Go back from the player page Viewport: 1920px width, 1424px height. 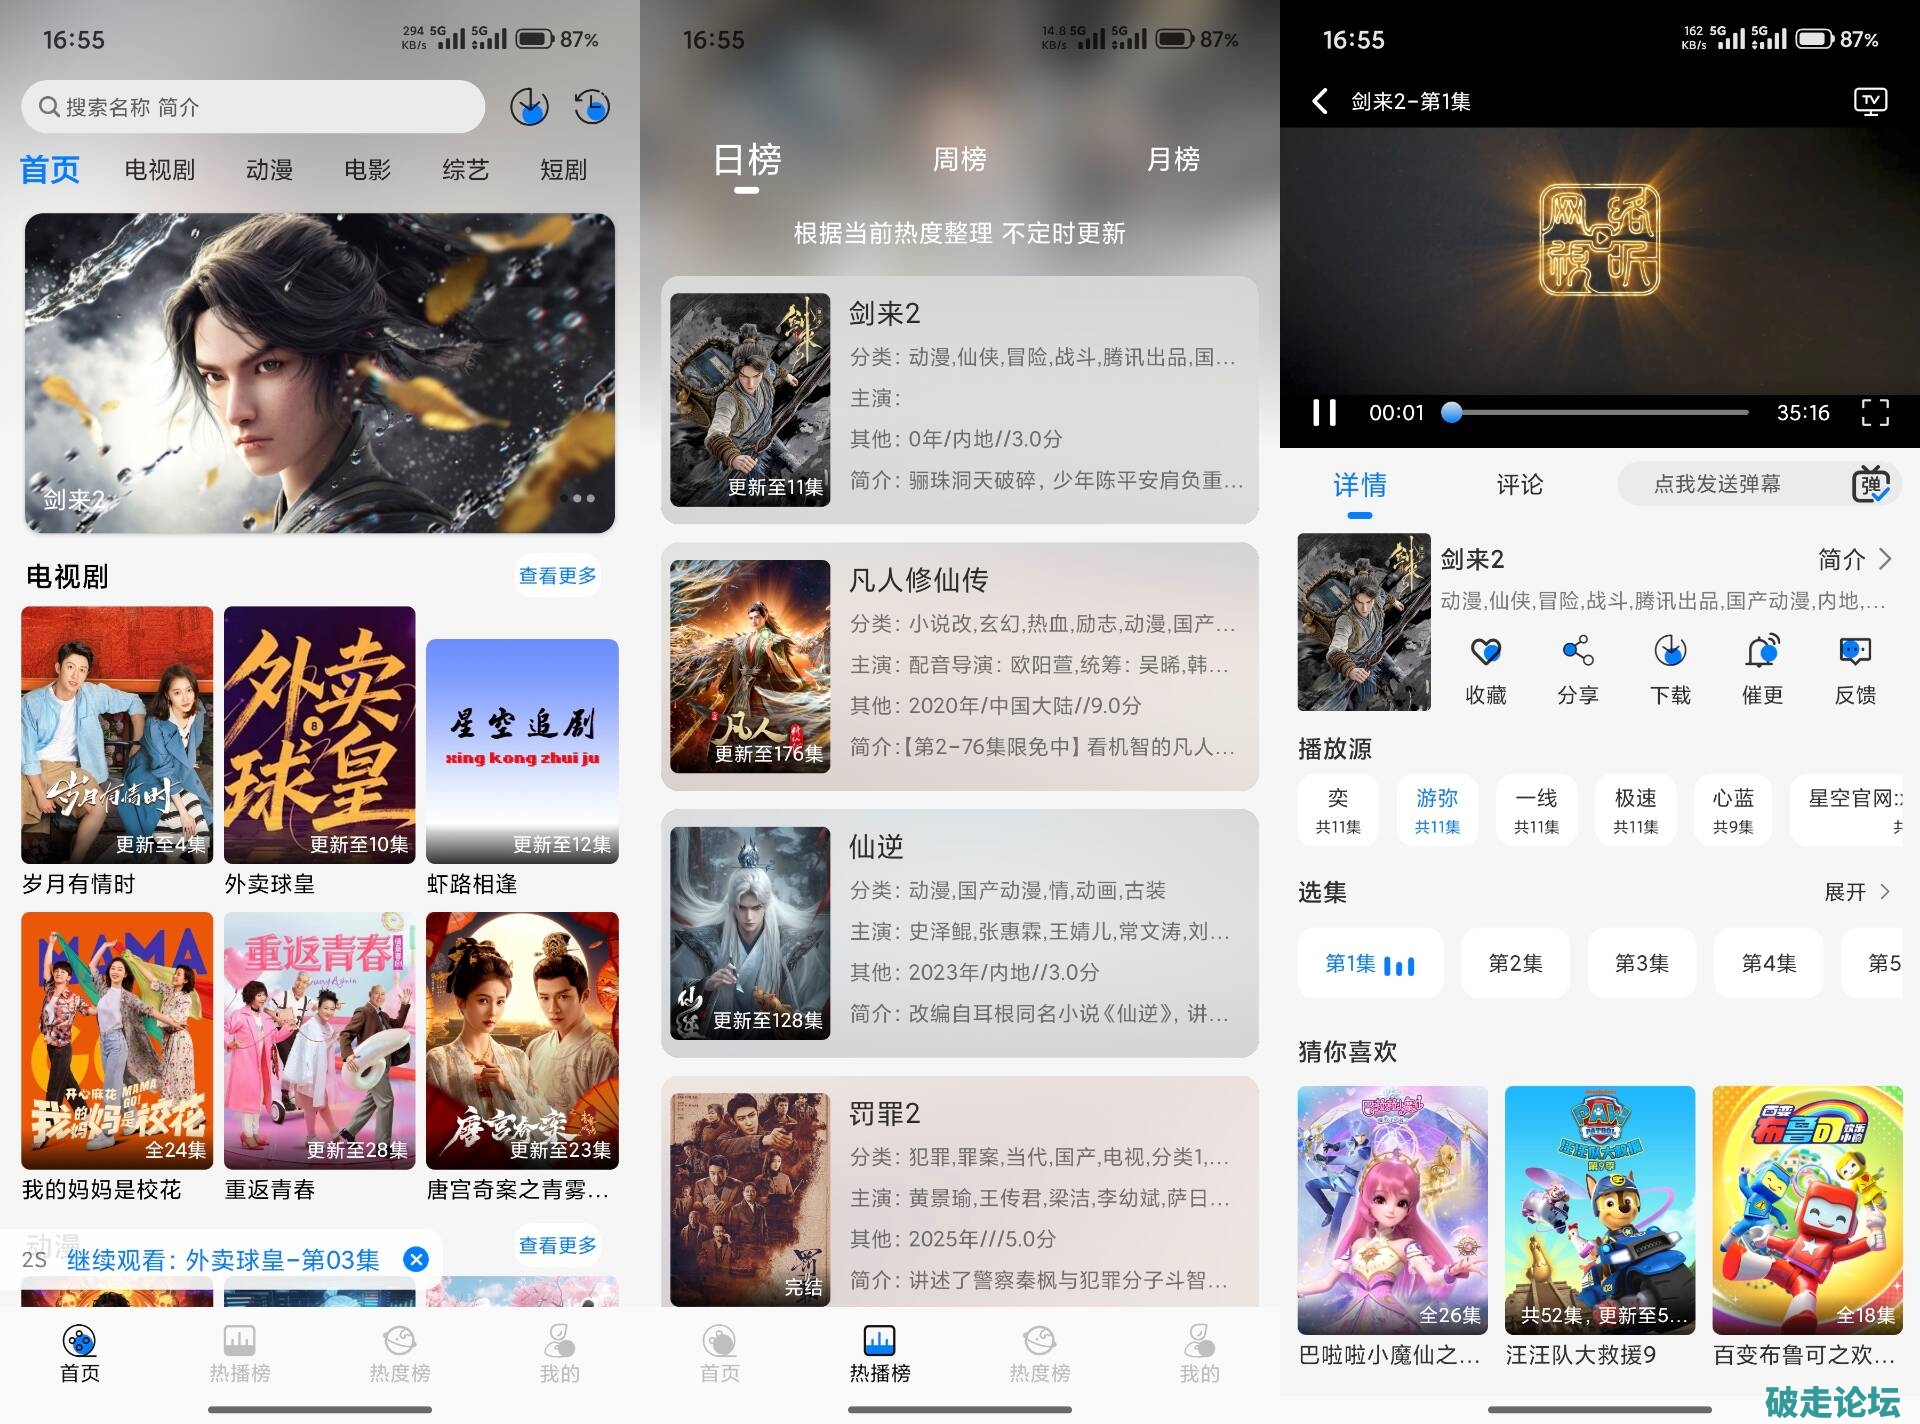click(1320, 101)
